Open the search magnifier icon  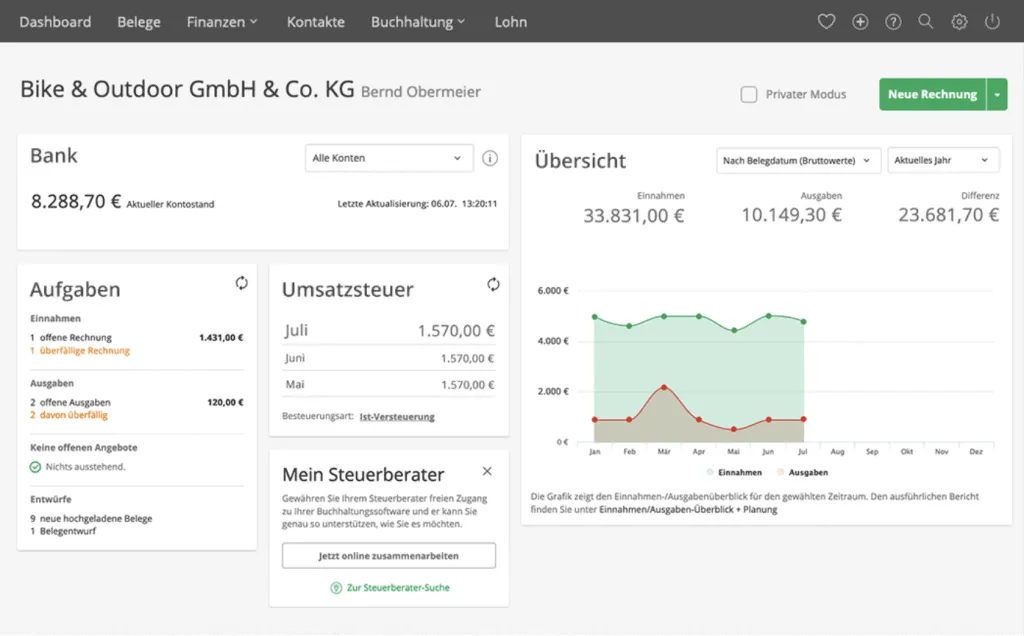pos(926,21)
